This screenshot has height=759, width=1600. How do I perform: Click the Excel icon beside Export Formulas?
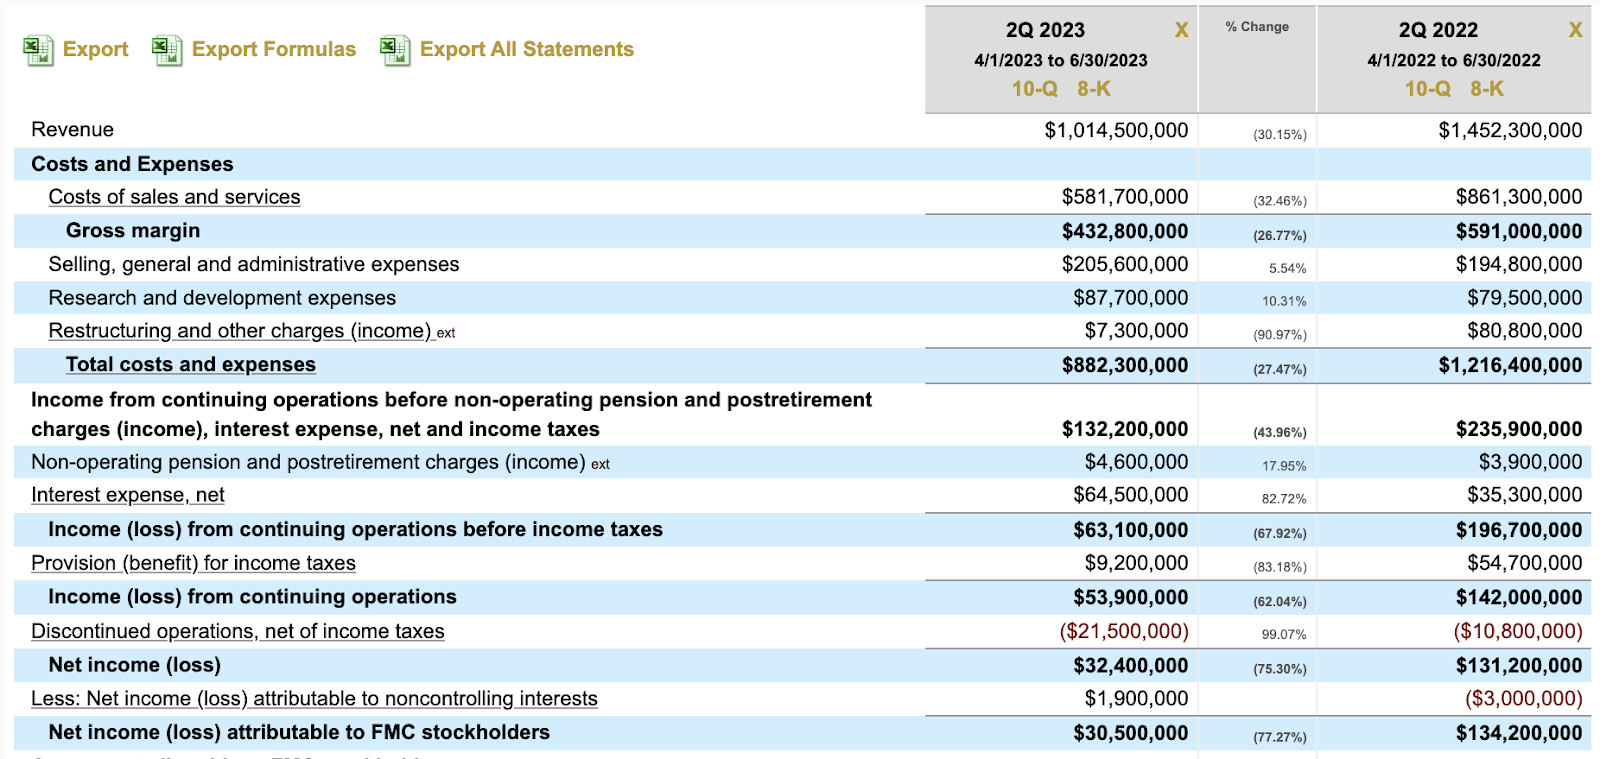coord(167,50)
